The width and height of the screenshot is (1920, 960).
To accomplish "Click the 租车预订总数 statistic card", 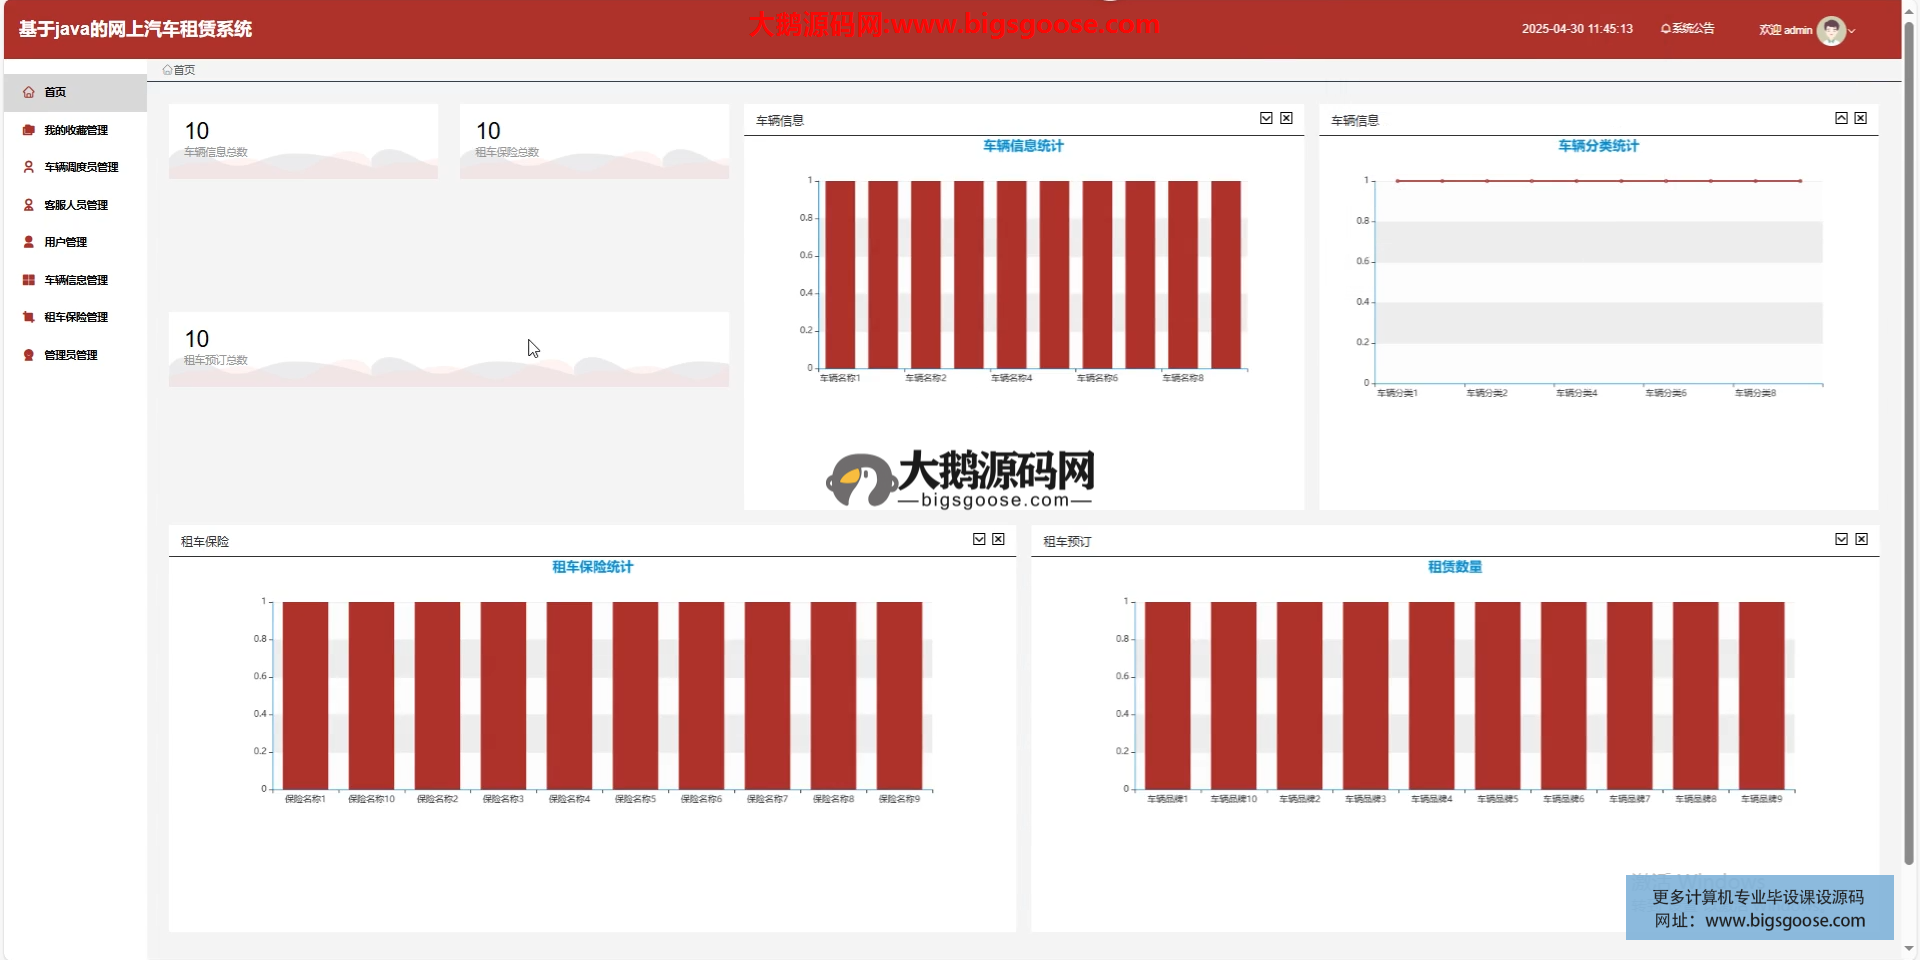I will [448, 349].
